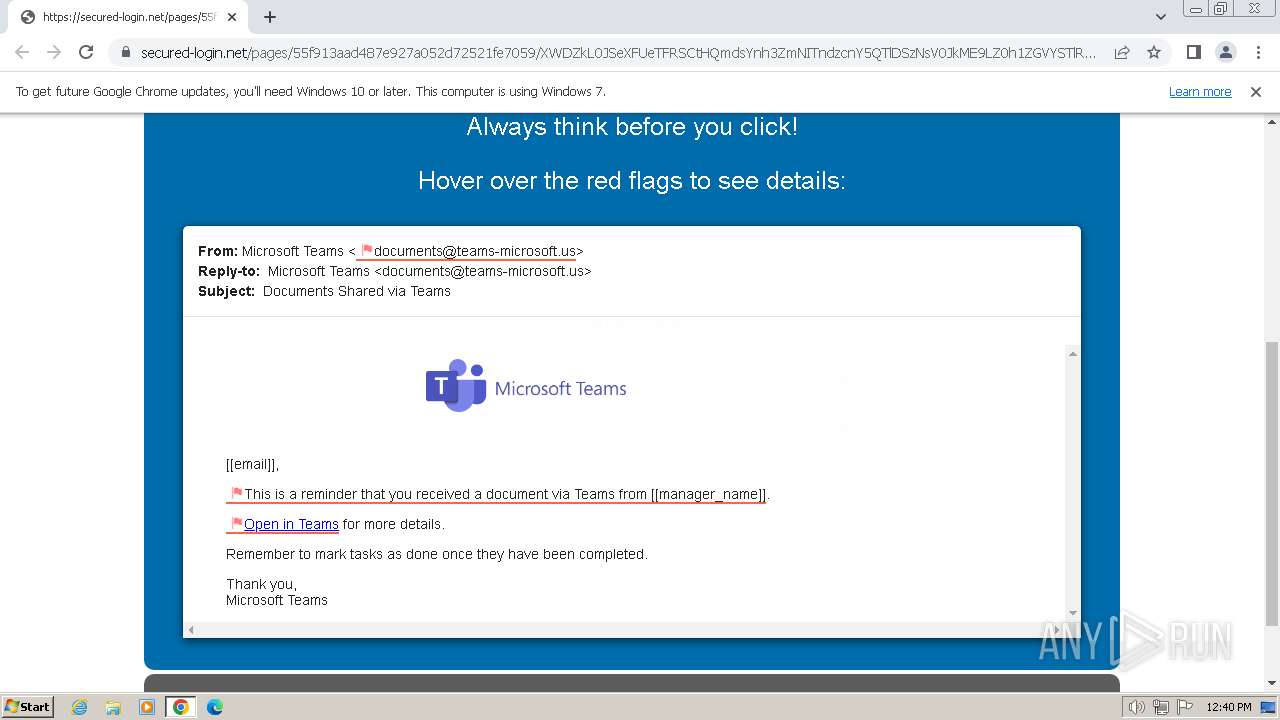Click the browser back arrow
Screen dimensions: 1280x720
22,52
